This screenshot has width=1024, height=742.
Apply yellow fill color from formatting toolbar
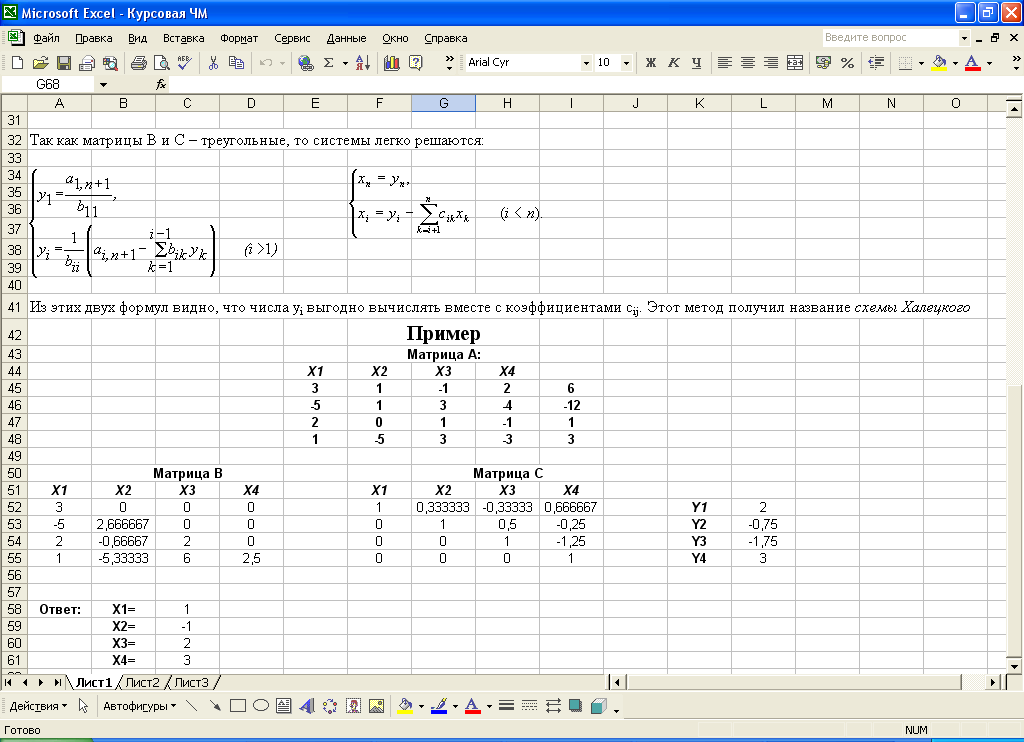coord(939,63)
